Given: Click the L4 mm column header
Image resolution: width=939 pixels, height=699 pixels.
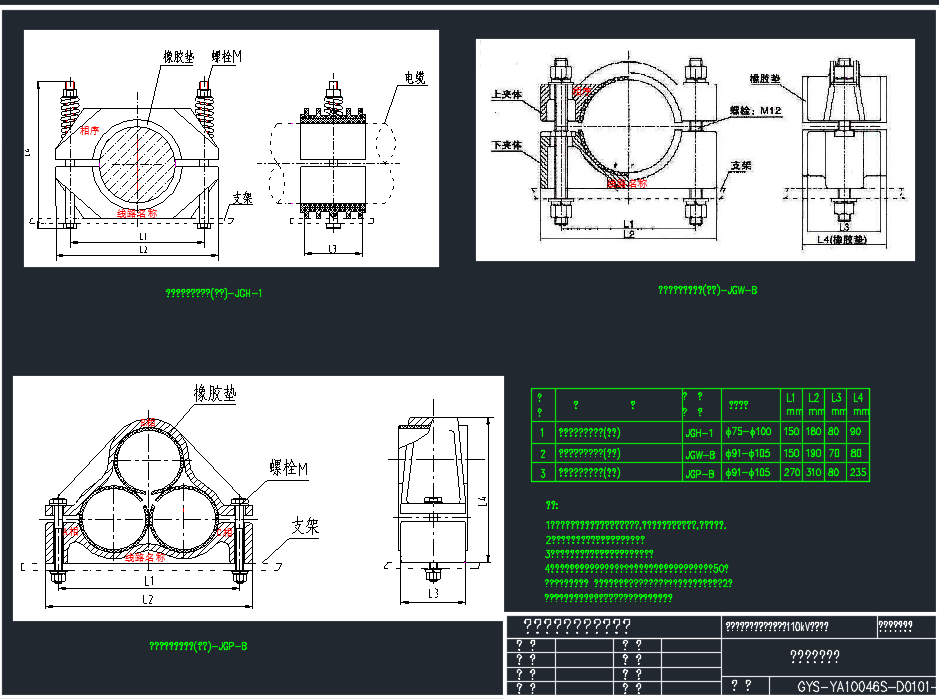Looking at the screenshot, I should click(858, 404).
